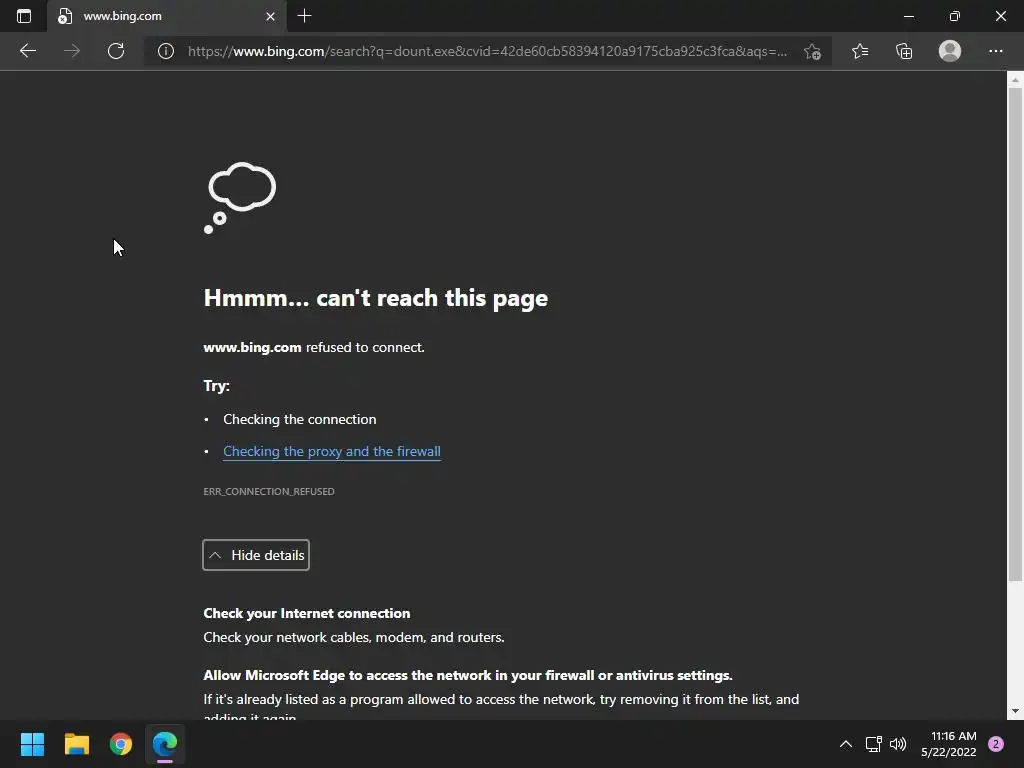The height and width of the screenshot is (768, 1024).
Task: Refresh the current page
Action: (116, 51)
